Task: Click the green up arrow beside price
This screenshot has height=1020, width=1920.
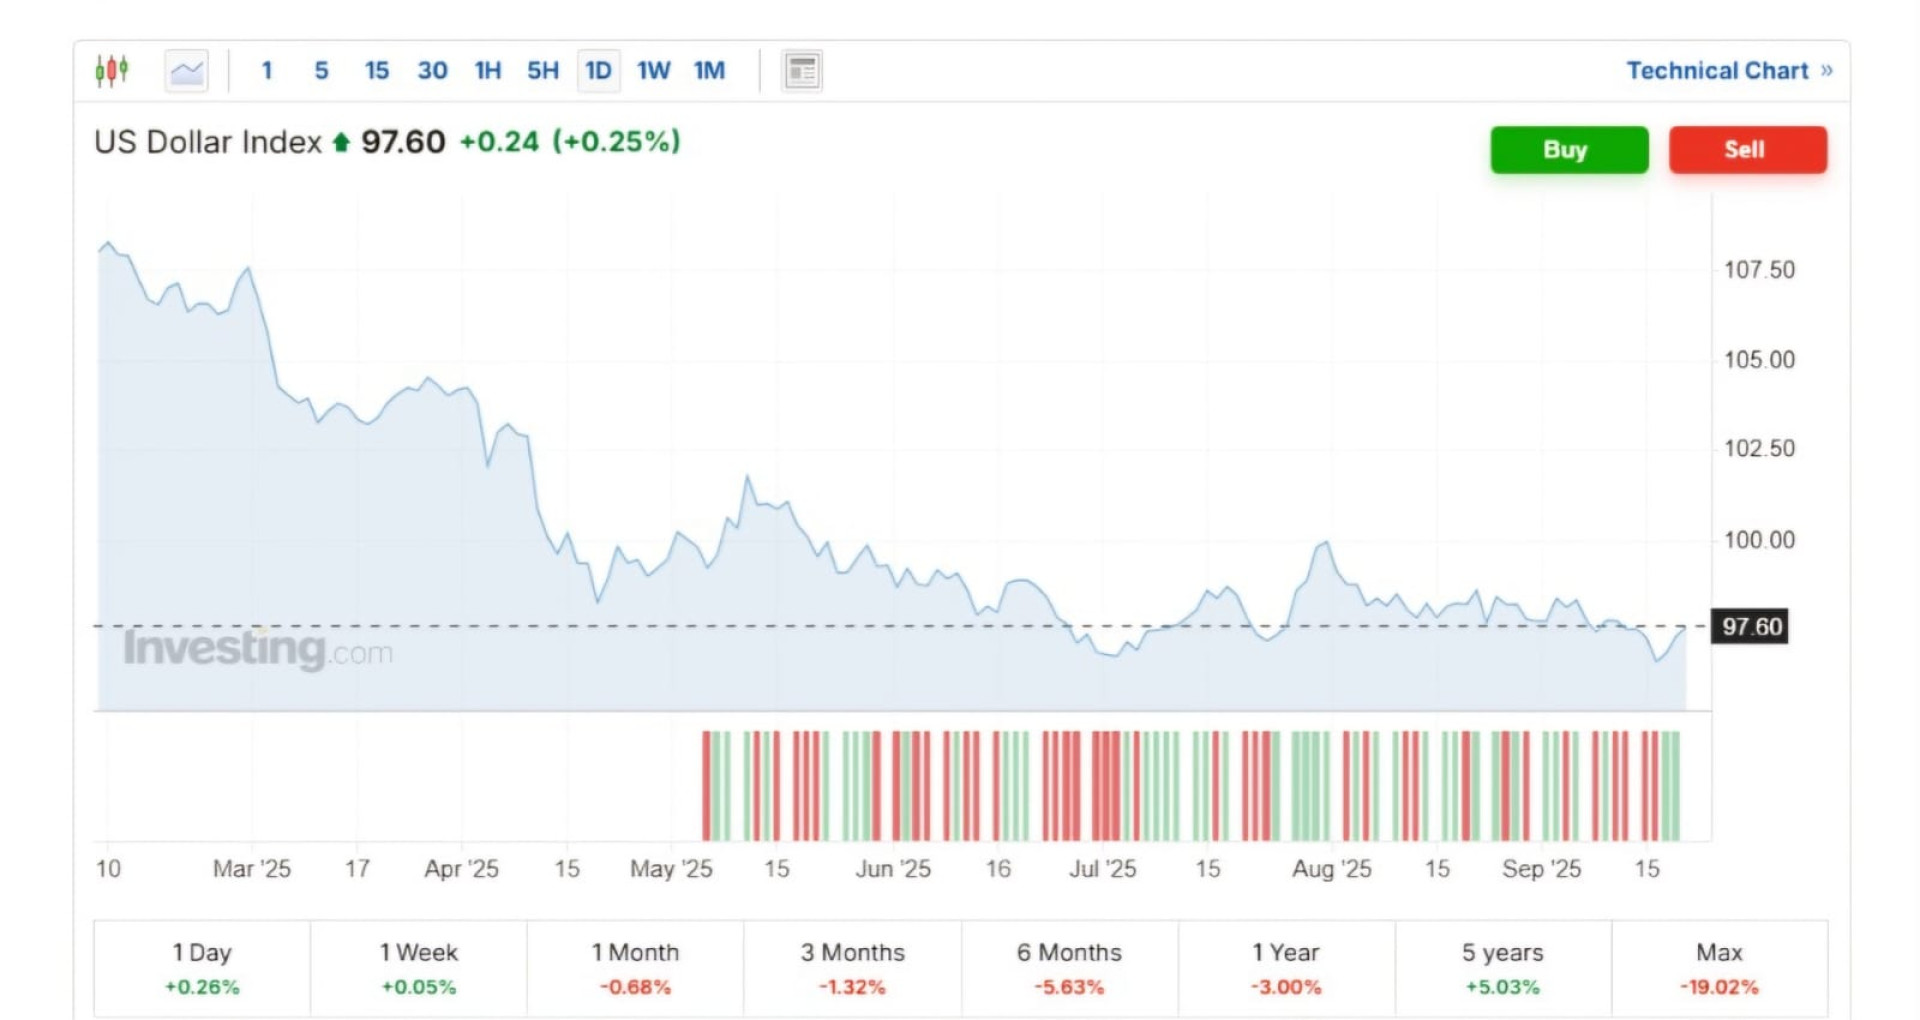Action: click(x=341, y=143)
